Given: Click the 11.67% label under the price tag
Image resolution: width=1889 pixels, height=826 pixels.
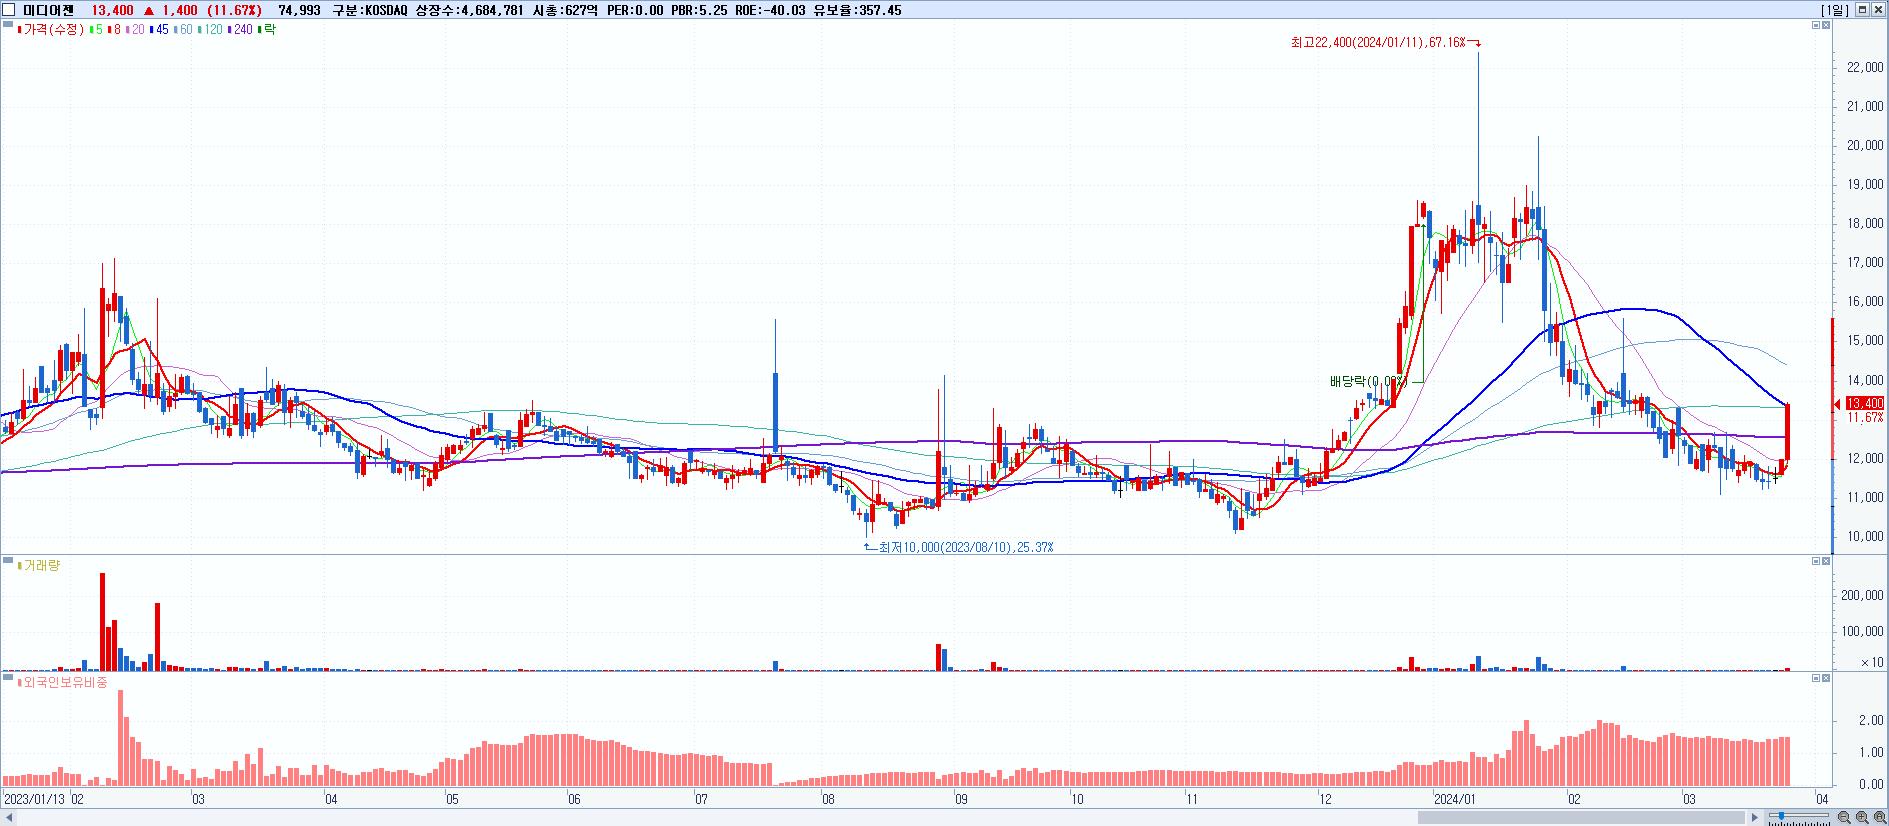Looking at the screenshot, I should coord(1865,417).
